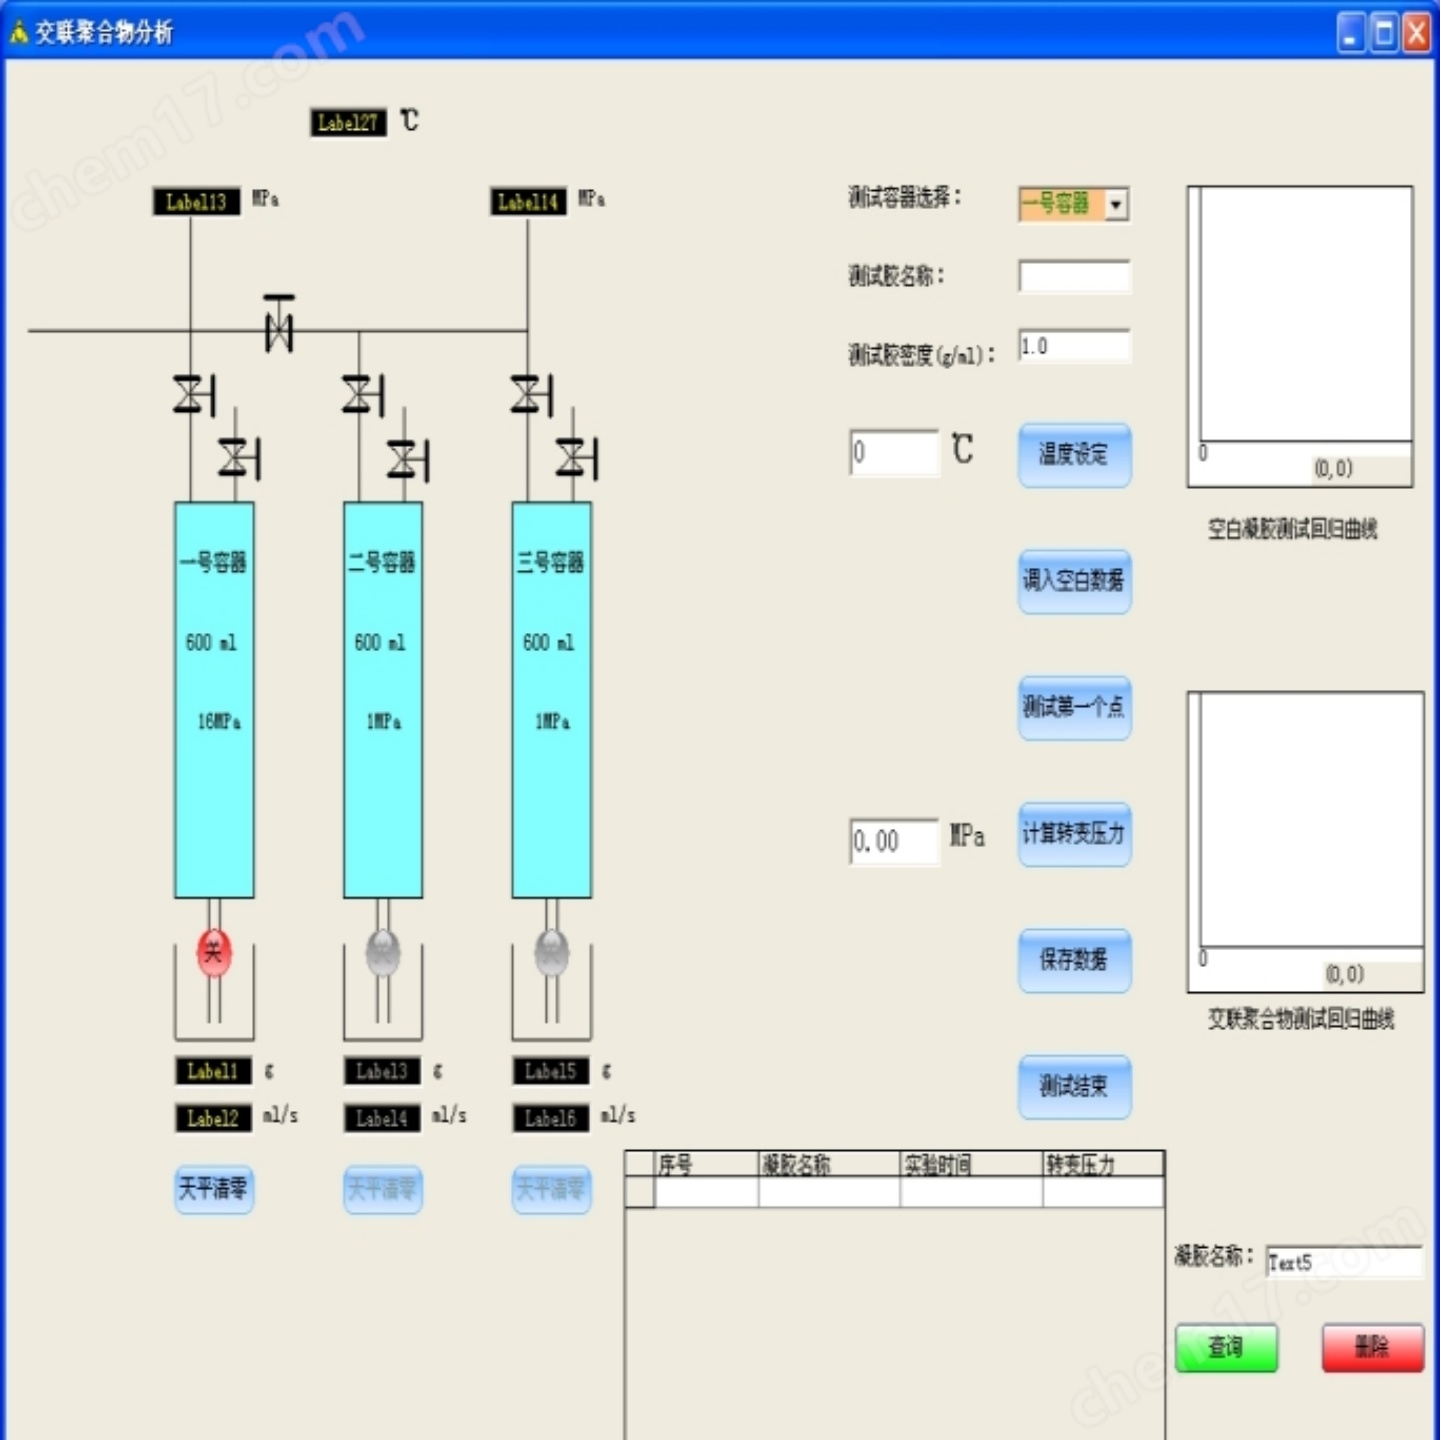Click the MPa pressure value field

[x=894, y=841]
